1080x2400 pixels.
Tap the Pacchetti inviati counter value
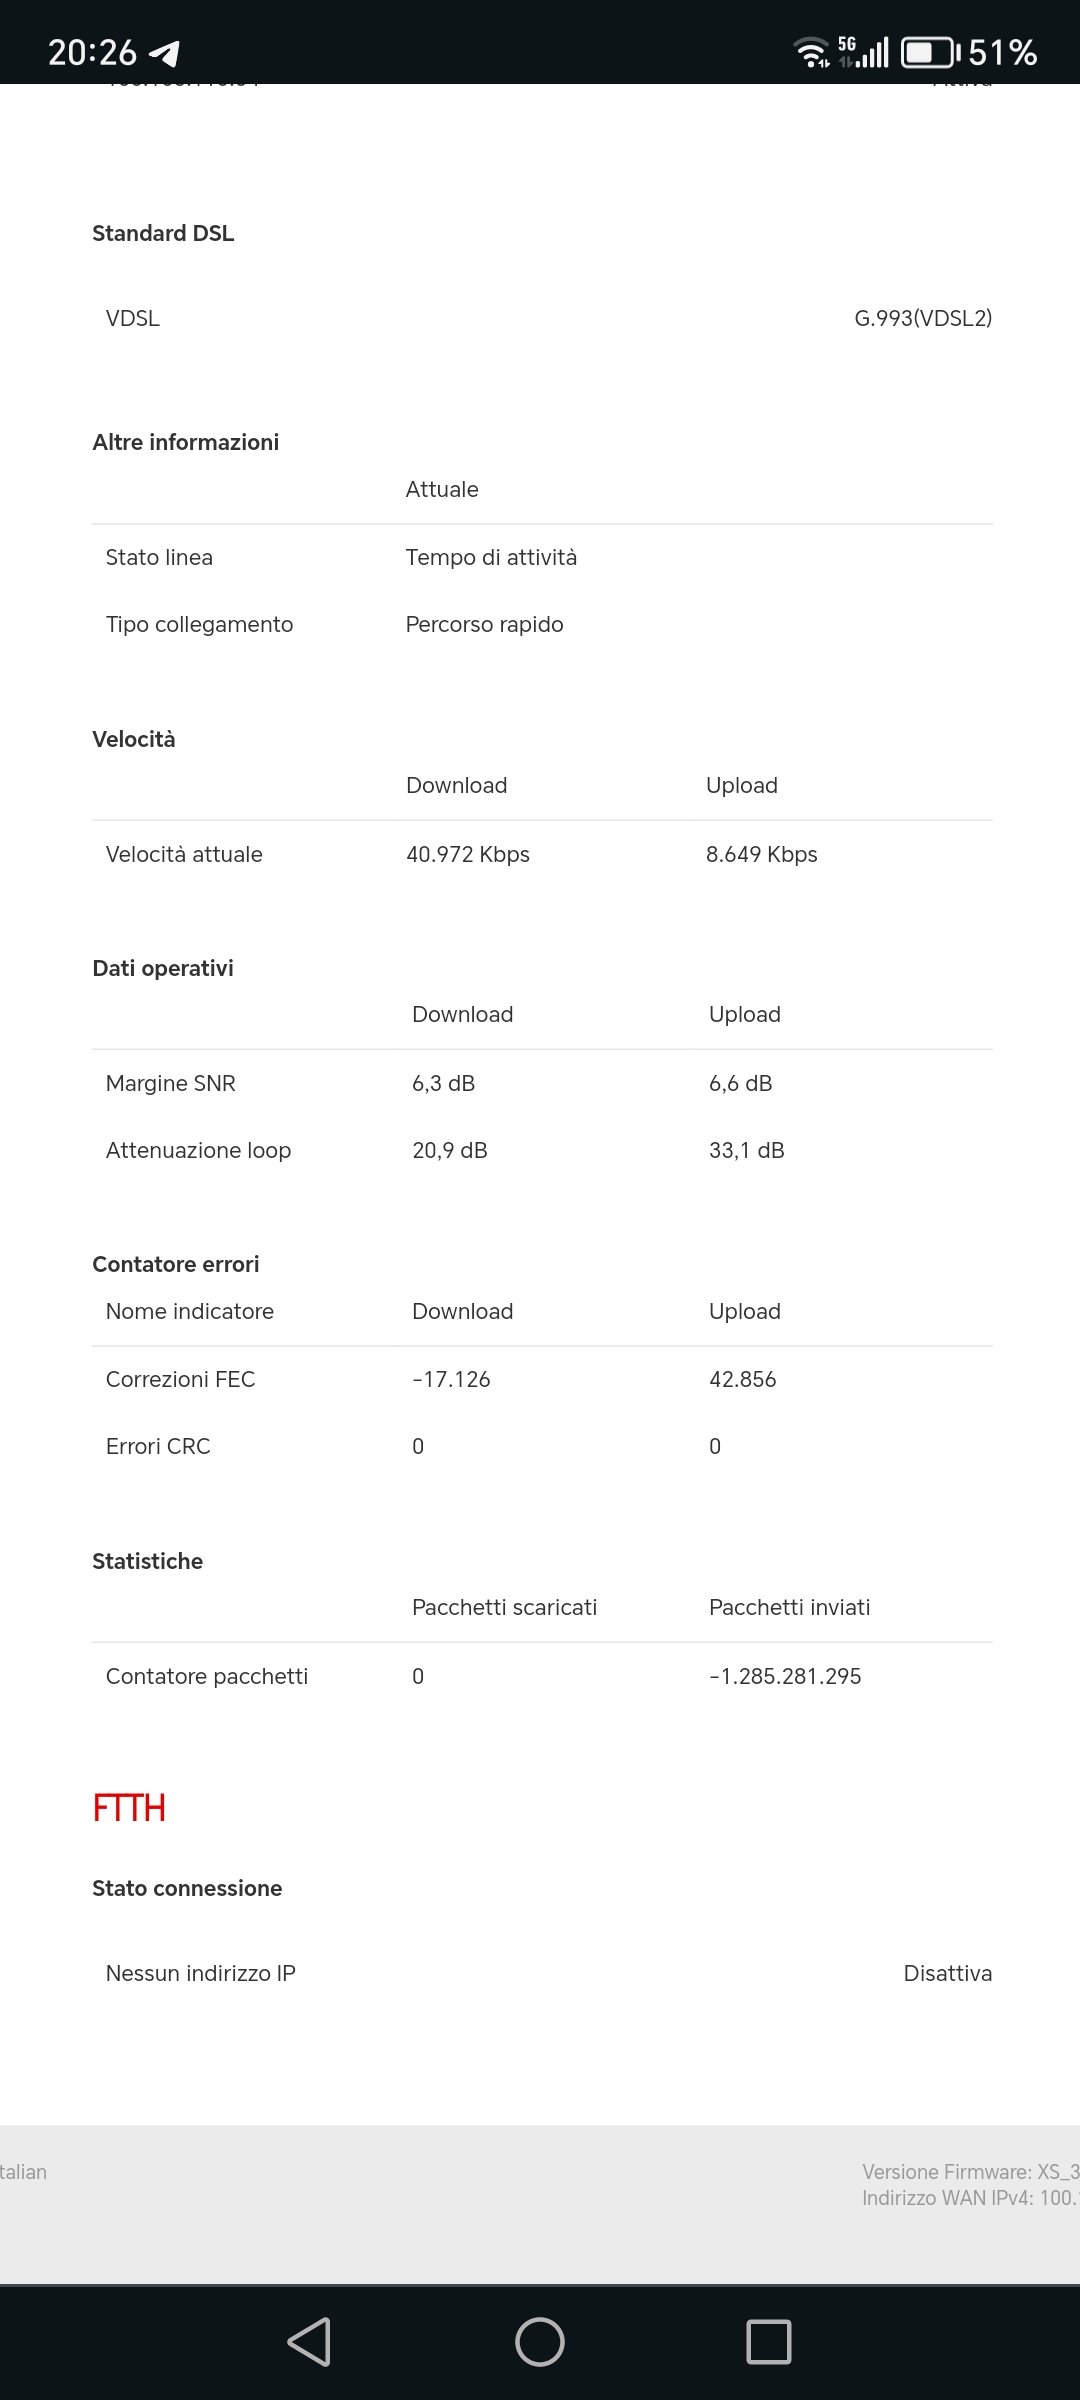785,1676
